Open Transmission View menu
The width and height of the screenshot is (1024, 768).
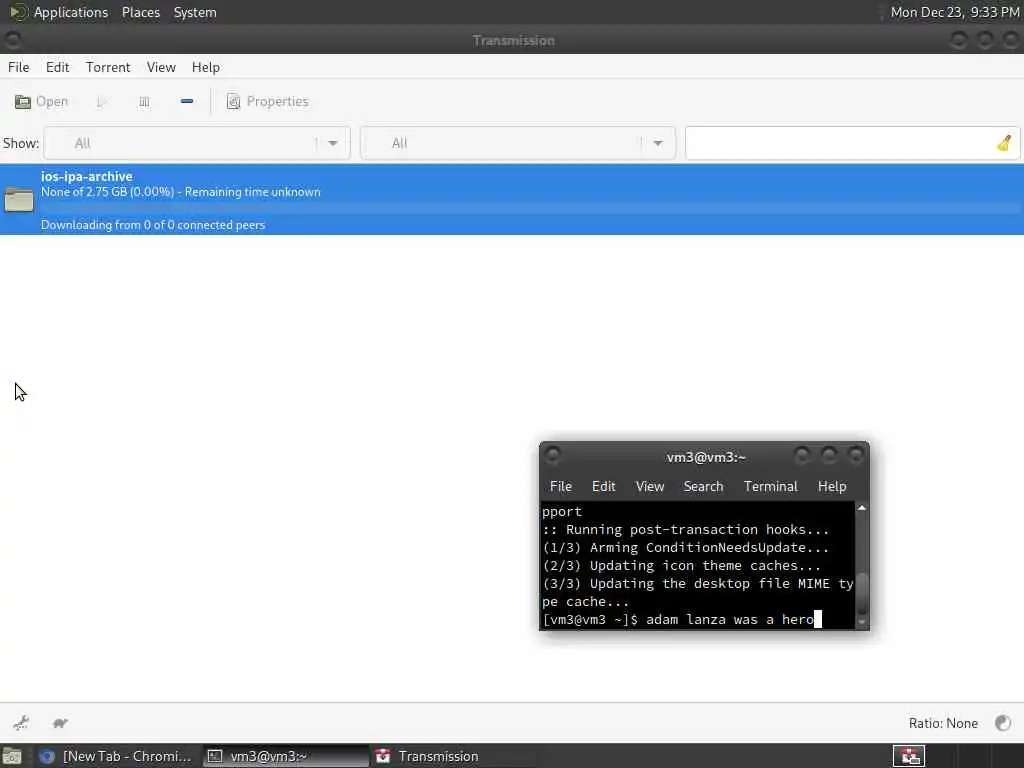[x=161, y=67]
